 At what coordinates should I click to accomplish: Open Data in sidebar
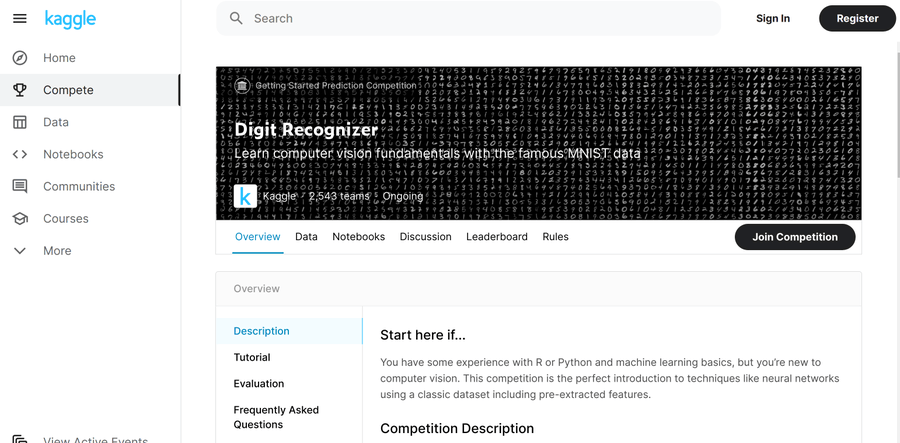pos(90,122)
